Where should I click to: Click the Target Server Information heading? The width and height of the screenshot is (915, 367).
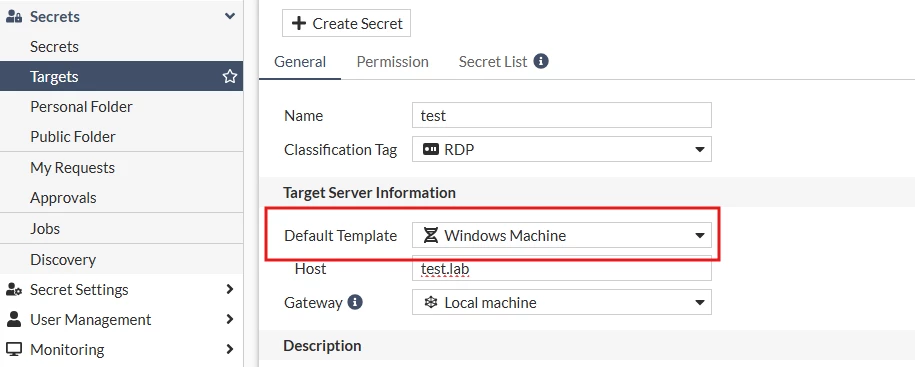tap(369, 193)
